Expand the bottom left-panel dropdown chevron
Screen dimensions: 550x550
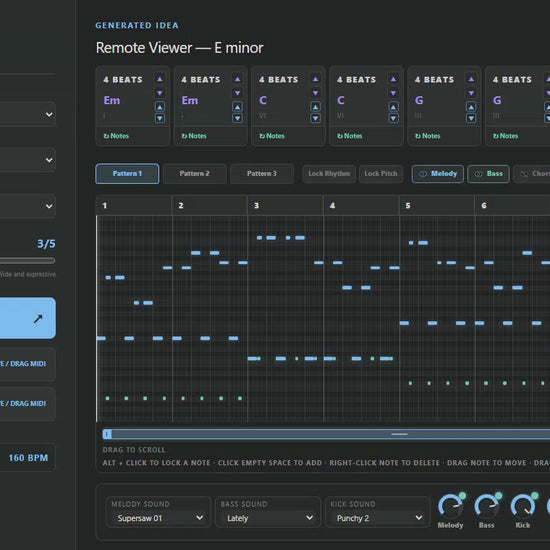49,206
